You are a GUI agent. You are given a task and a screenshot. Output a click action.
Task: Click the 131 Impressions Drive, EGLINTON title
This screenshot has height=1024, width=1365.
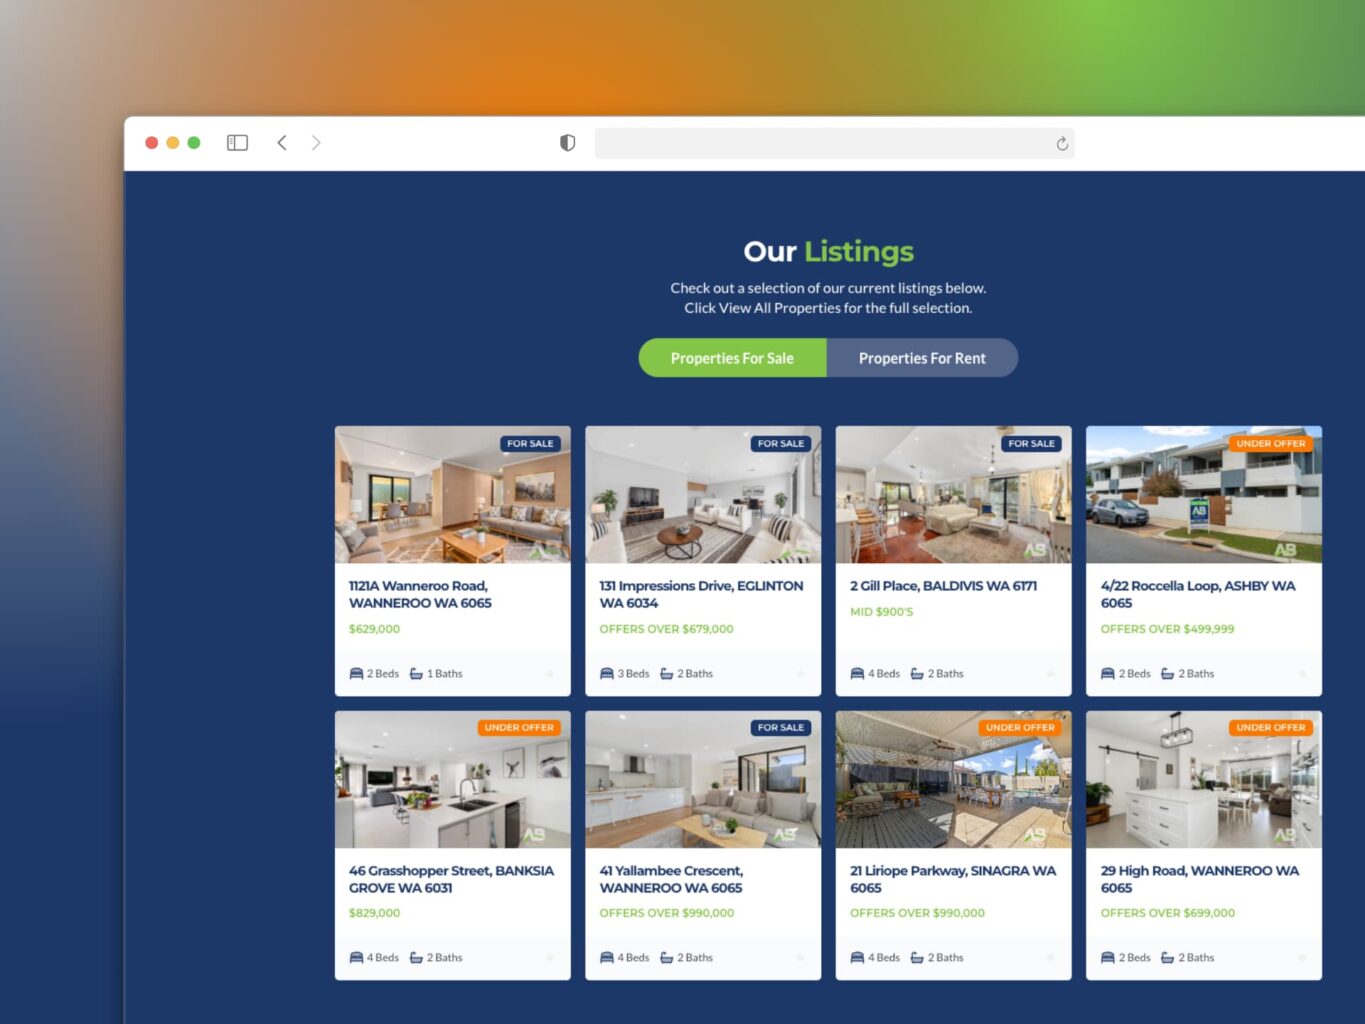(701, 594)
